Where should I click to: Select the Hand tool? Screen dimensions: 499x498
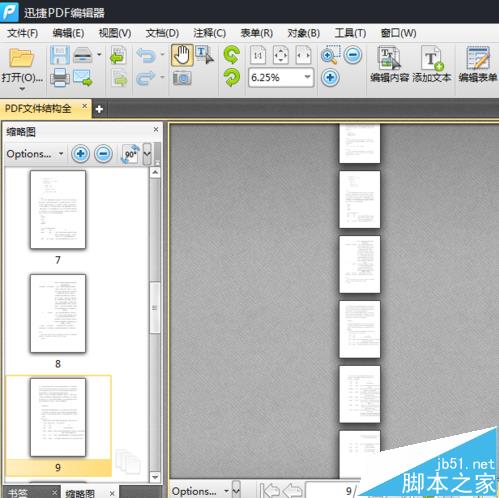pyautogui.click(x=182, y=55)
